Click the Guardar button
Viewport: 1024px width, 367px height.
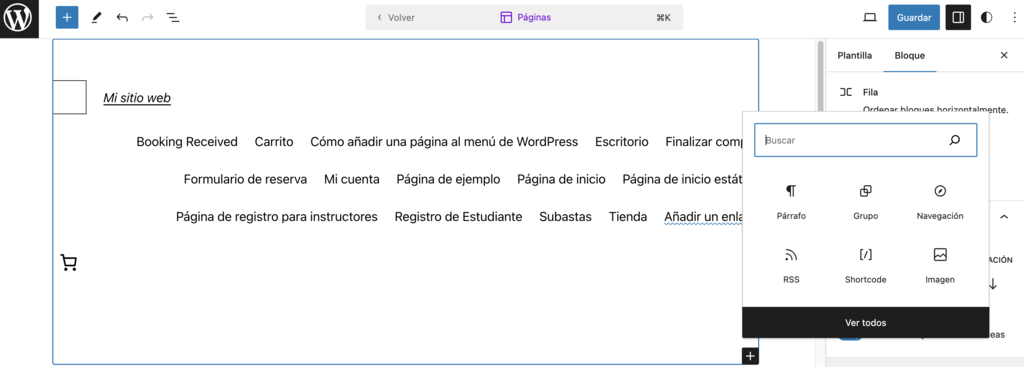click(x=914, y=18)
